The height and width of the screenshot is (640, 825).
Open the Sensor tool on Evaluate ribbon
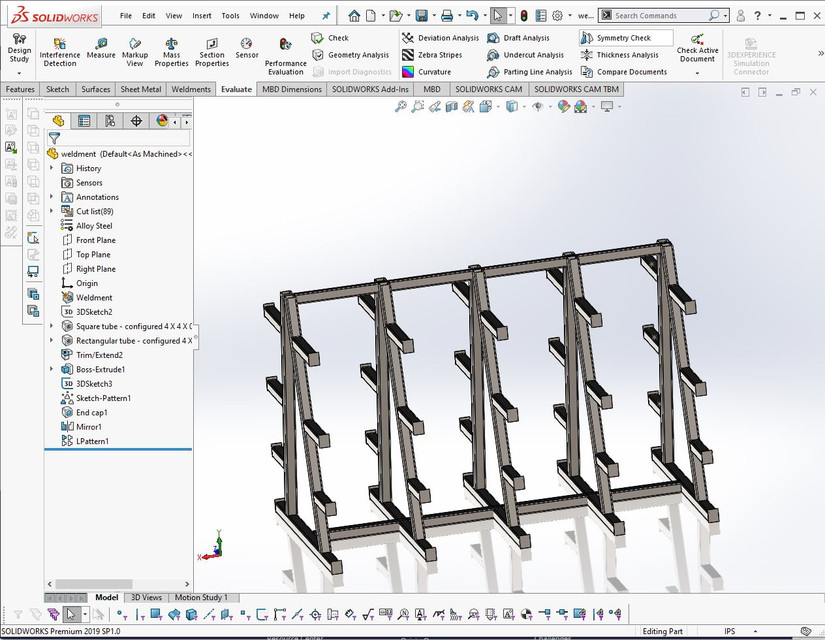coord(247,50)
